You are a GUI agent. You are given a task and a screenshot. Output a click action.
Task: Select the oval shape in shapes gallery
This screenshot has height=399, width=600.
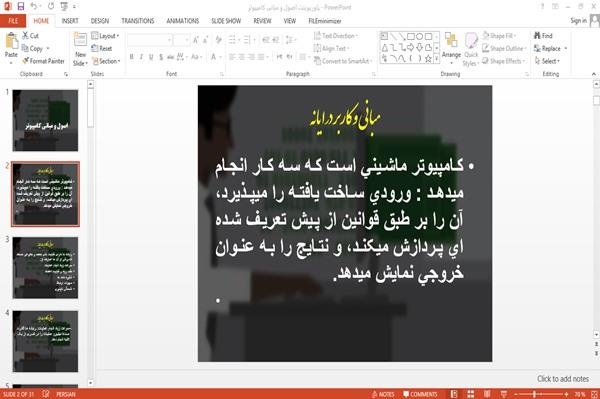[x=419, y=36]
